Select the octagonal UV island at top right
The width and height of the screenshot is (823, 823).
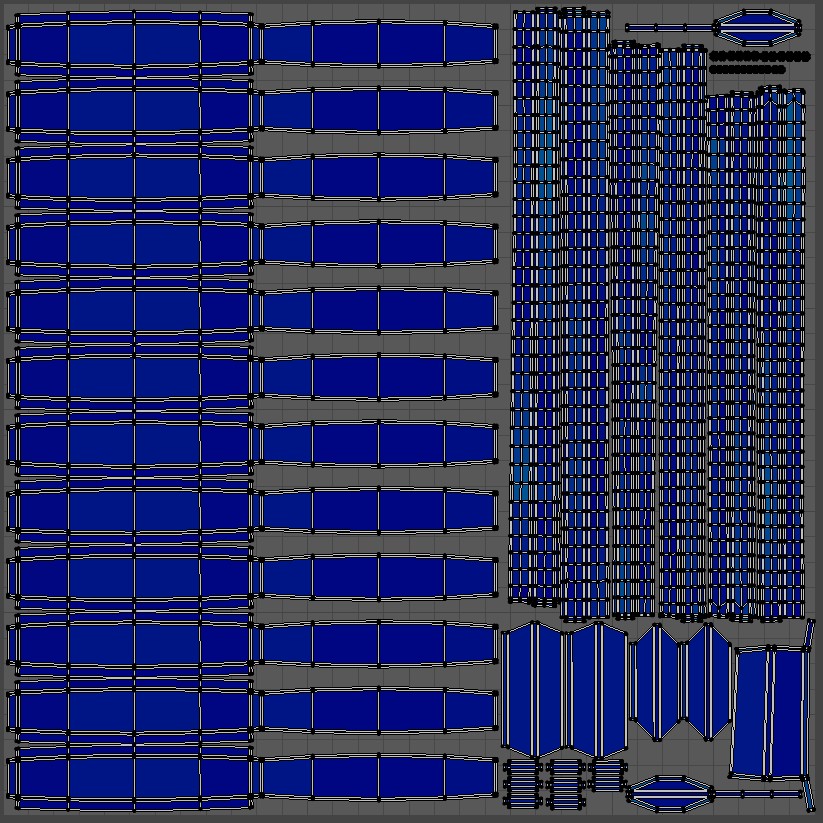tap(758, 28)
